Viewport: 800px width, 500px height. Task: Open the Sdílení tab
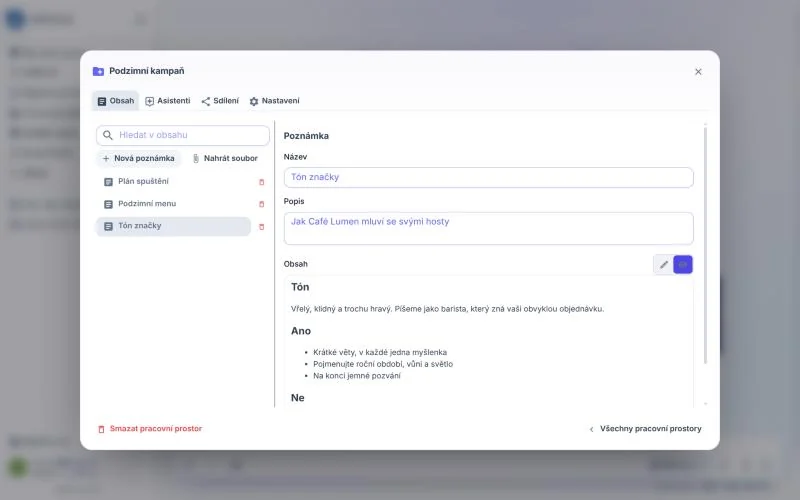coord(220,101)
